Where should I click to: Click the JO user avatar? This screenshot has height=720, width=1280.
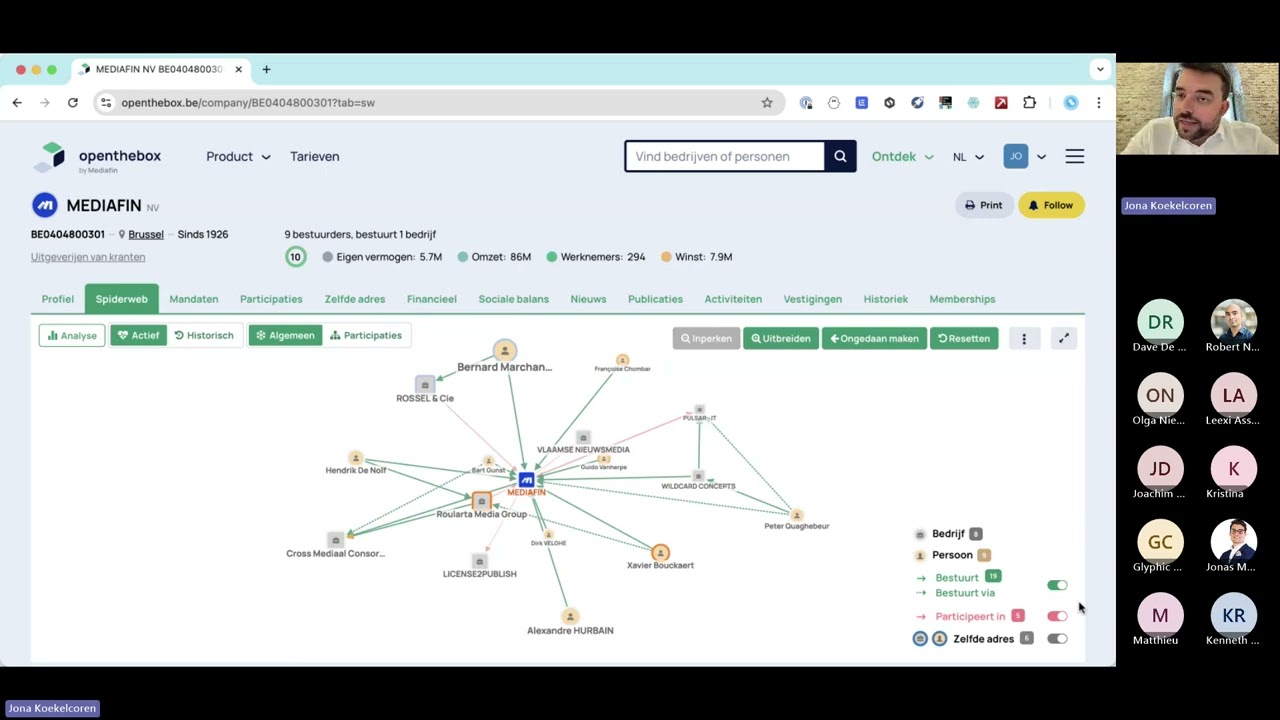tap(1015, 156)
